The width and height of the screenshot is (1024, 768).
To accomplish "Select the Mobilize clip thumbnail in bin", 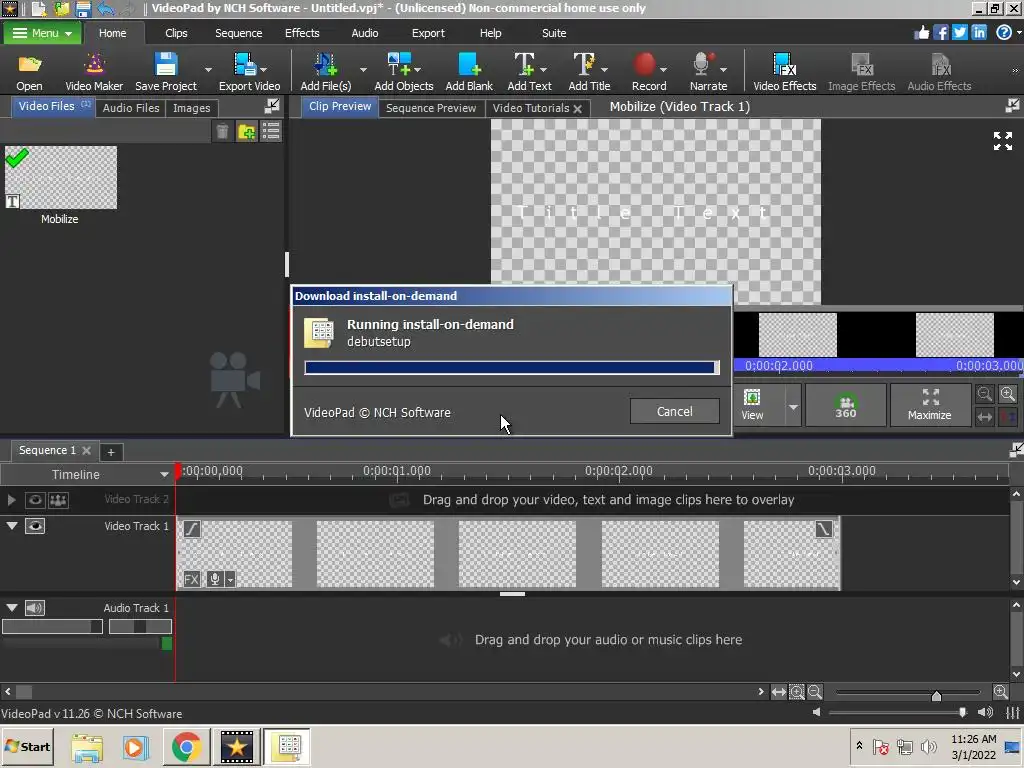I will (61, 178).
